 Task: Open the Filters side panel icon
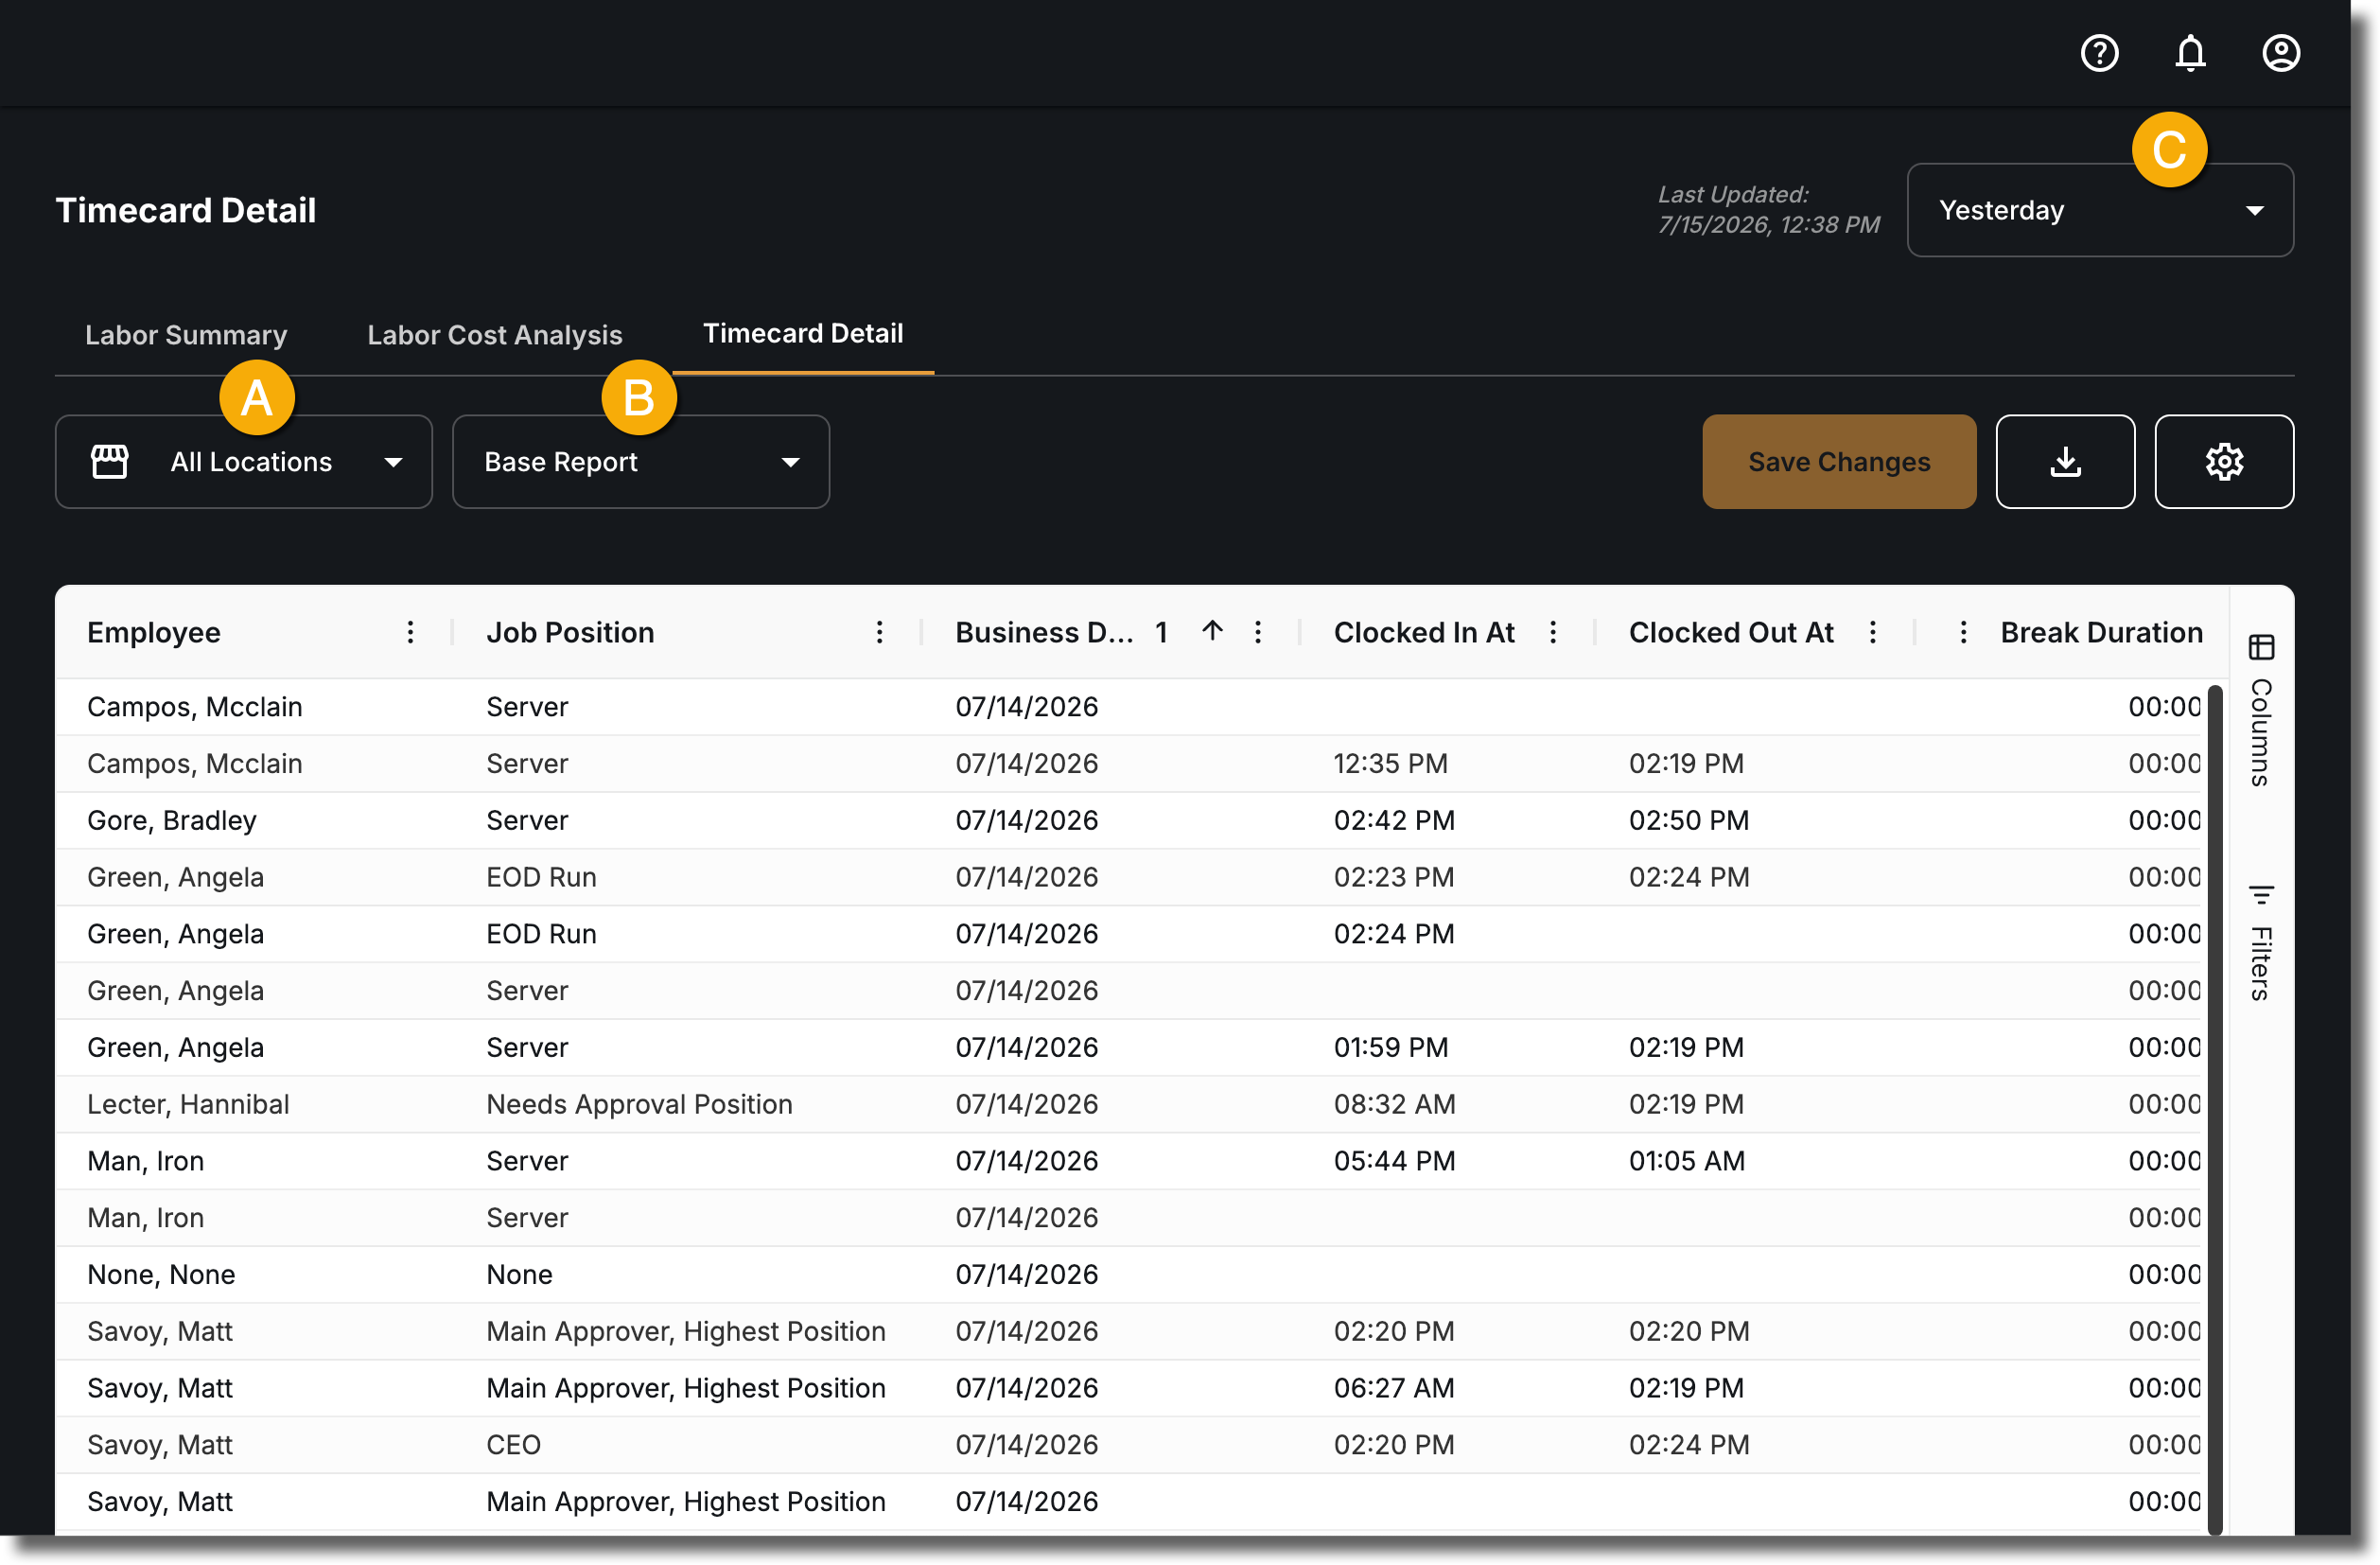[x=2261, y=894]
